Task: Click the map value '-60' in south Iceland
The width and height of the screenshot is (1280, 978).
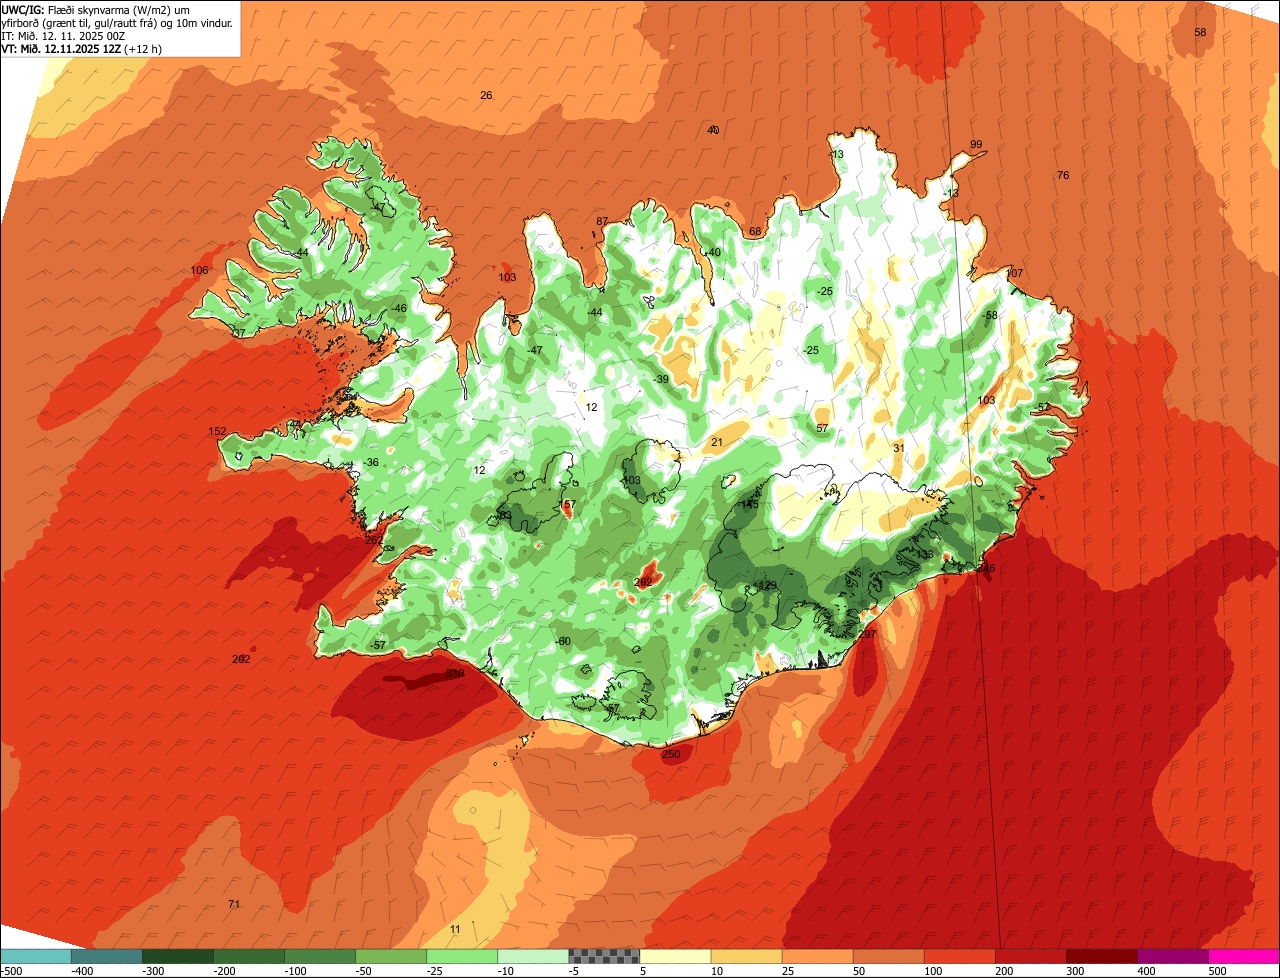Action: click(562, 641)
